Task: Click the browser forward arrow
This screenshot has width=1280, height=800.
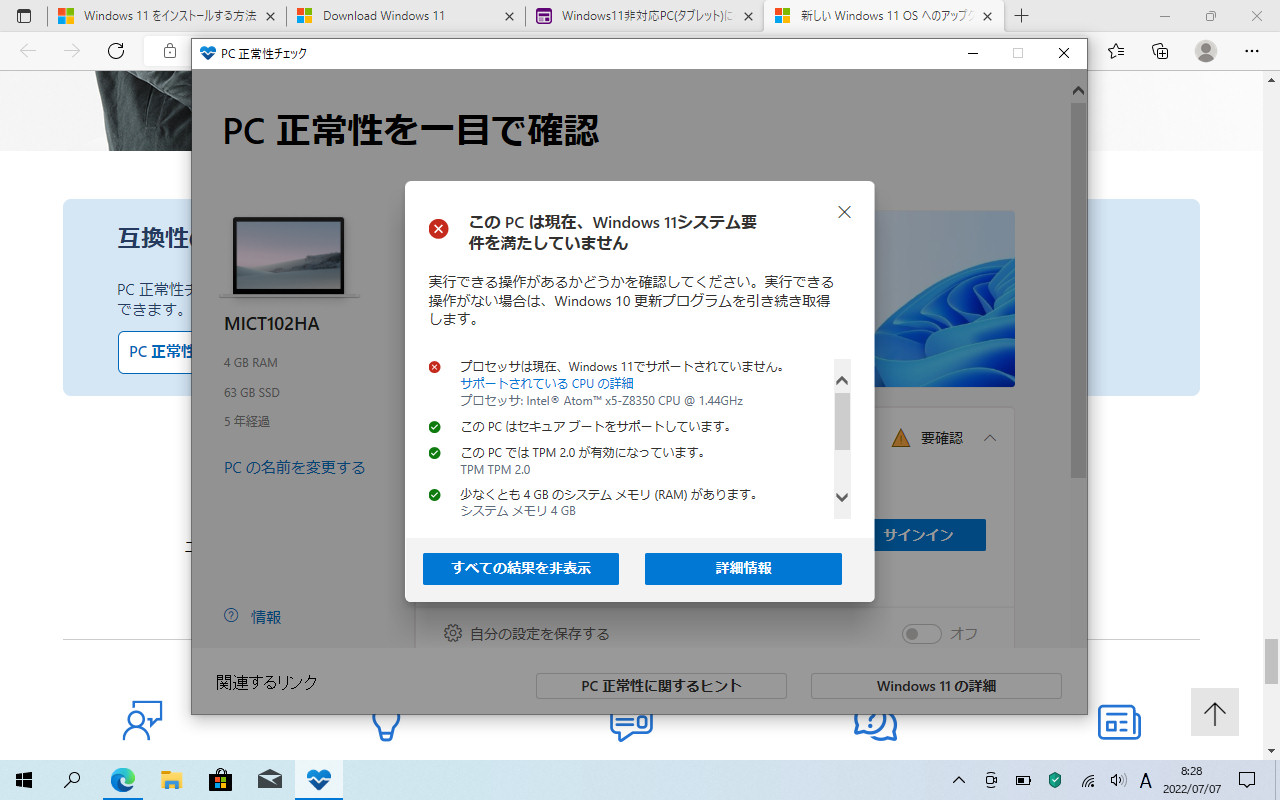Action: point(71,51)
